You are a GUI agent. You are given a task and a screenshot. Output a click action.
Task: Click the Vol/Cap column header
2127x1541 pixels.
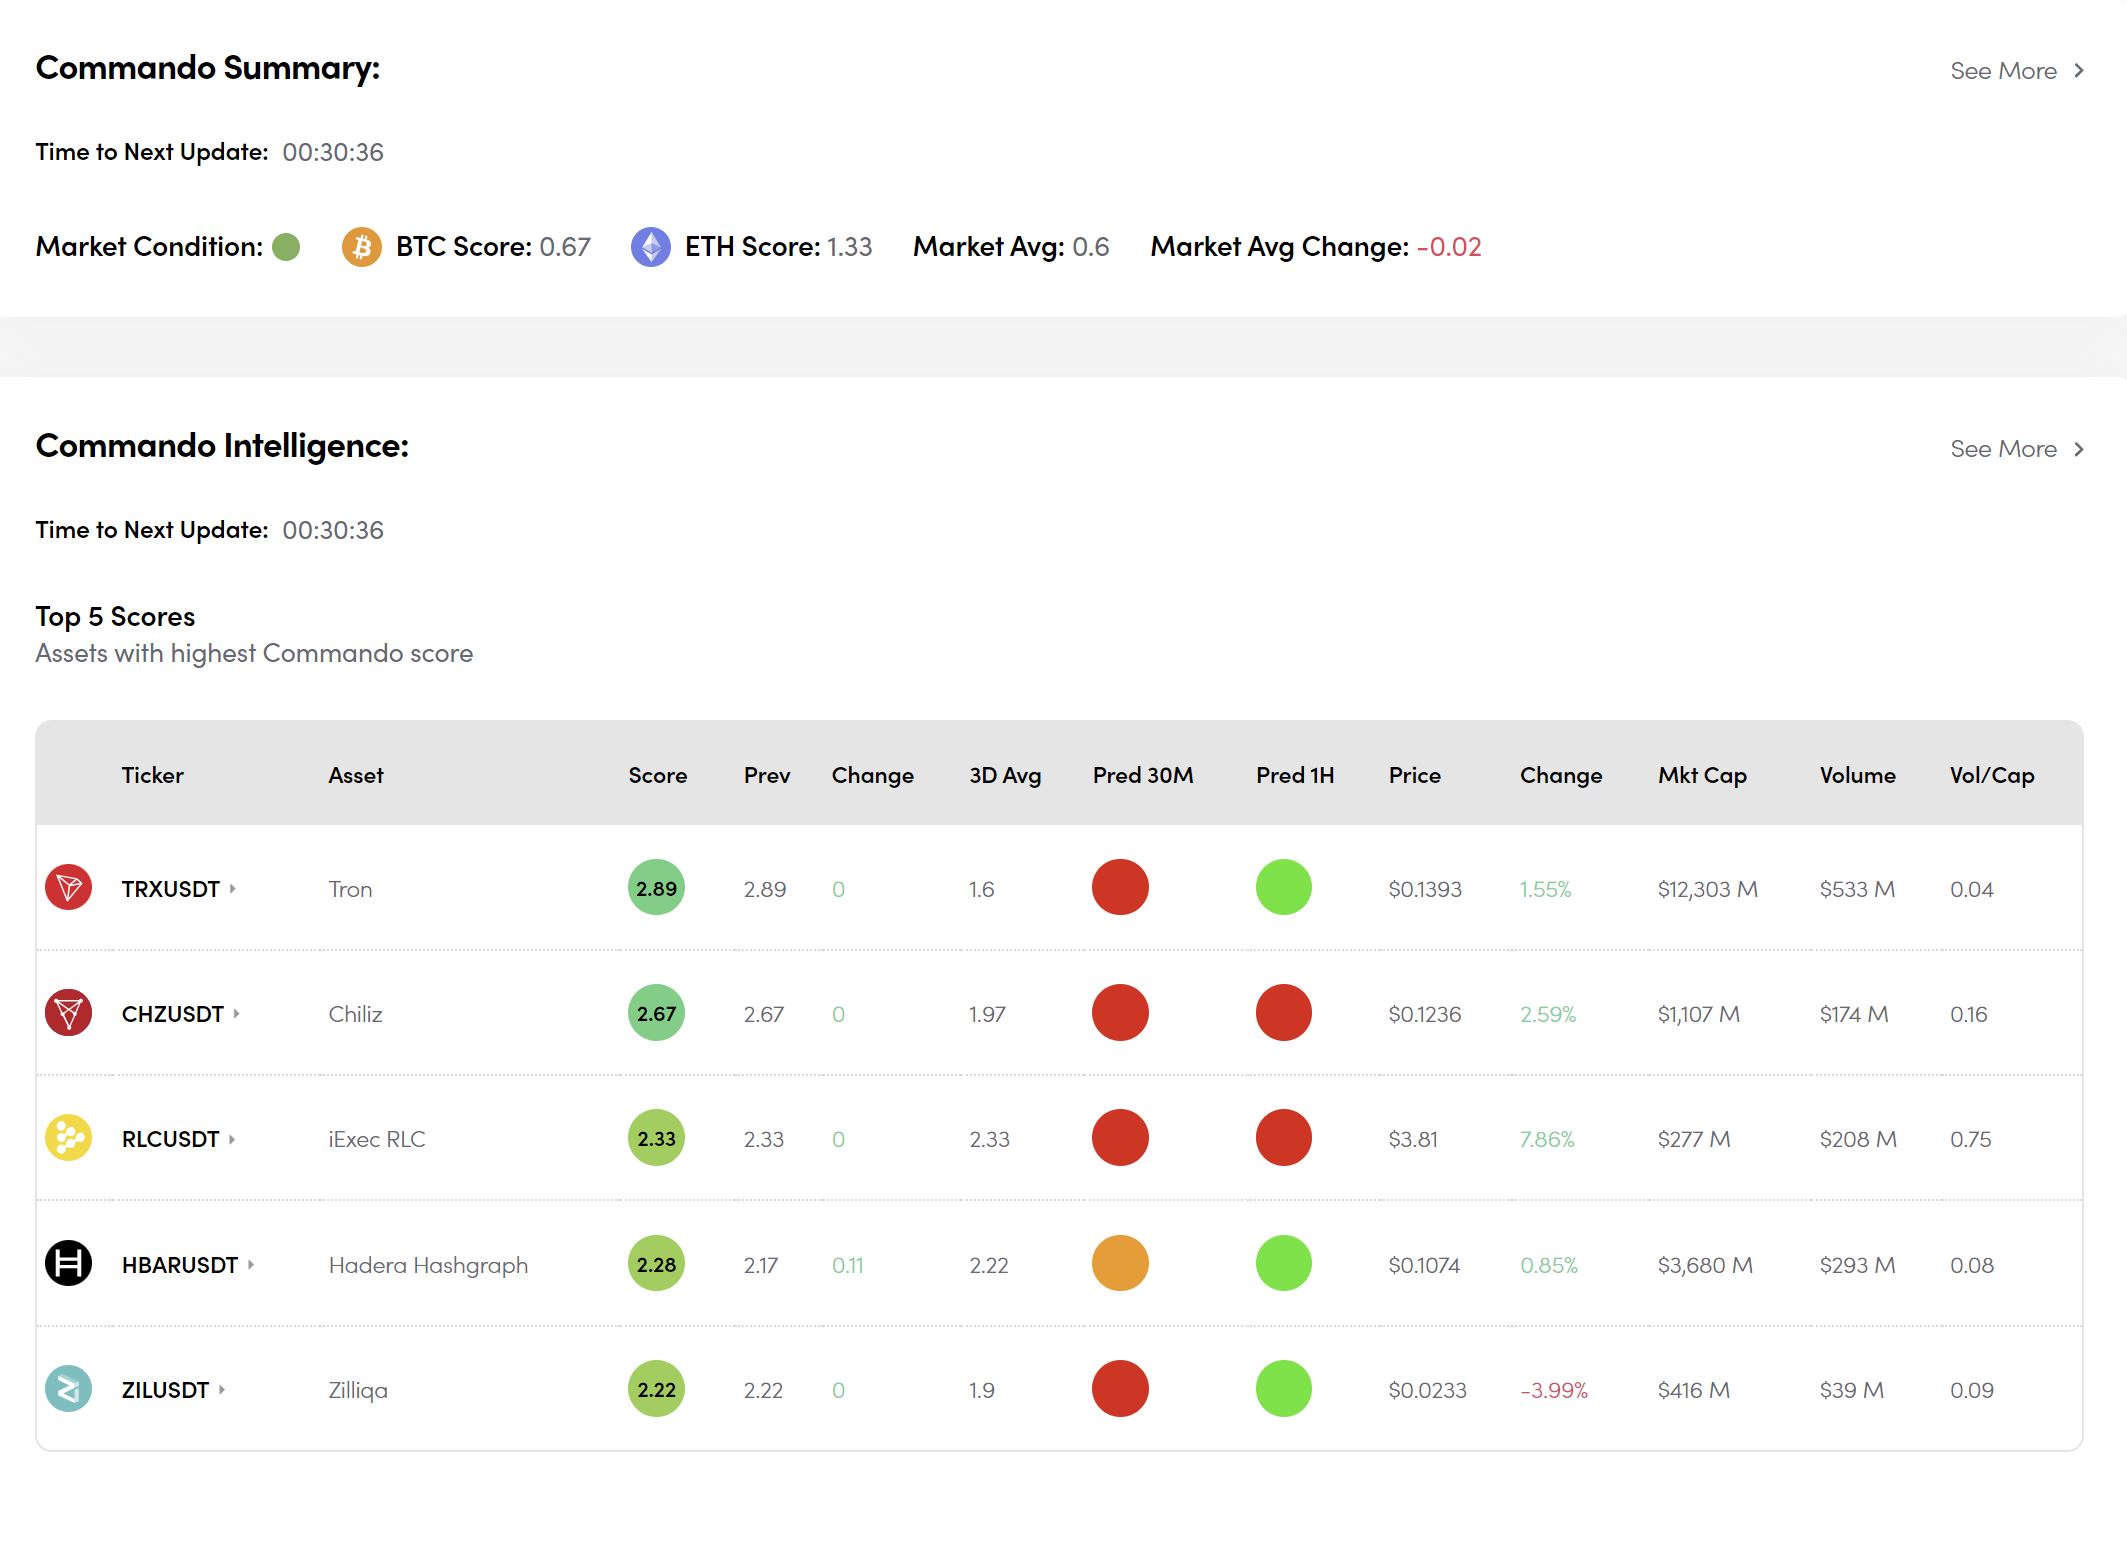1991,775
